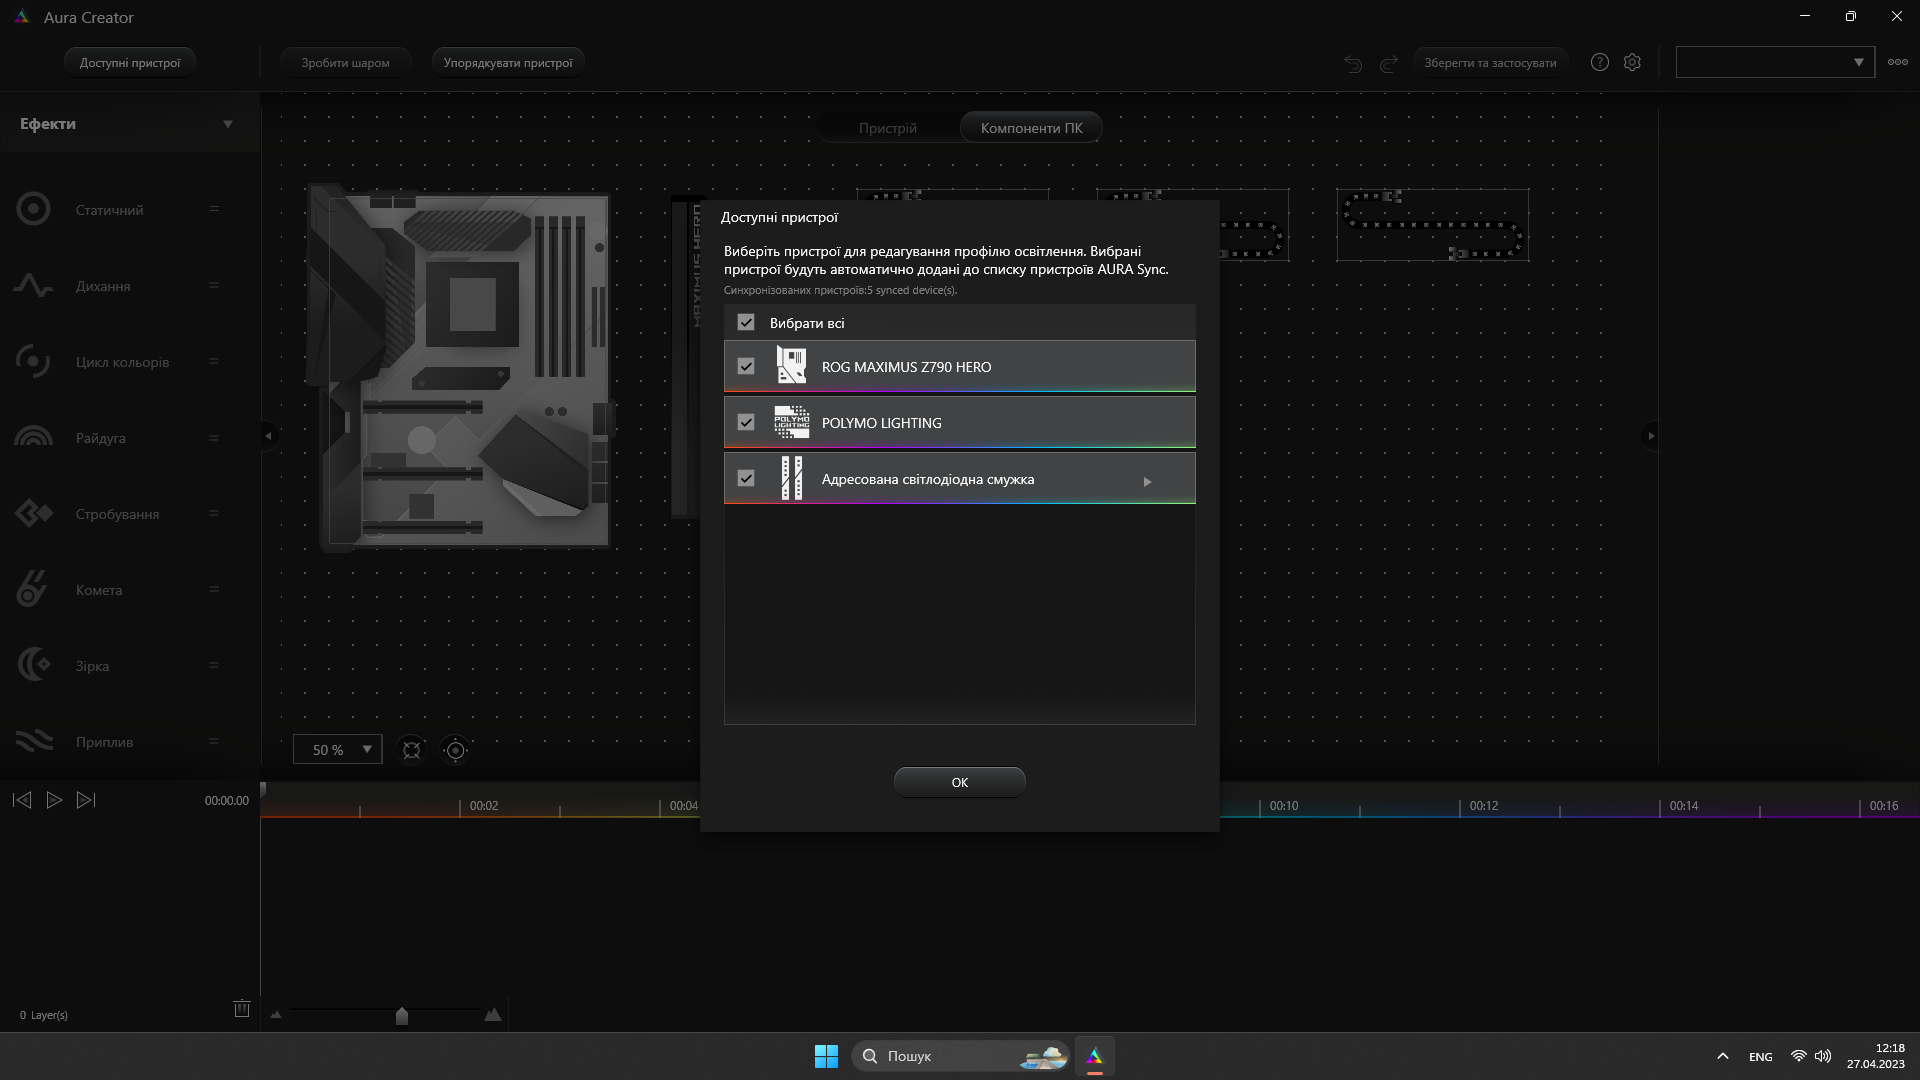Image resolution: width=1920 pixels, height=1080 pixels.
Task: Click the Зберегти та застосувати button
Action: (1490, 63)
